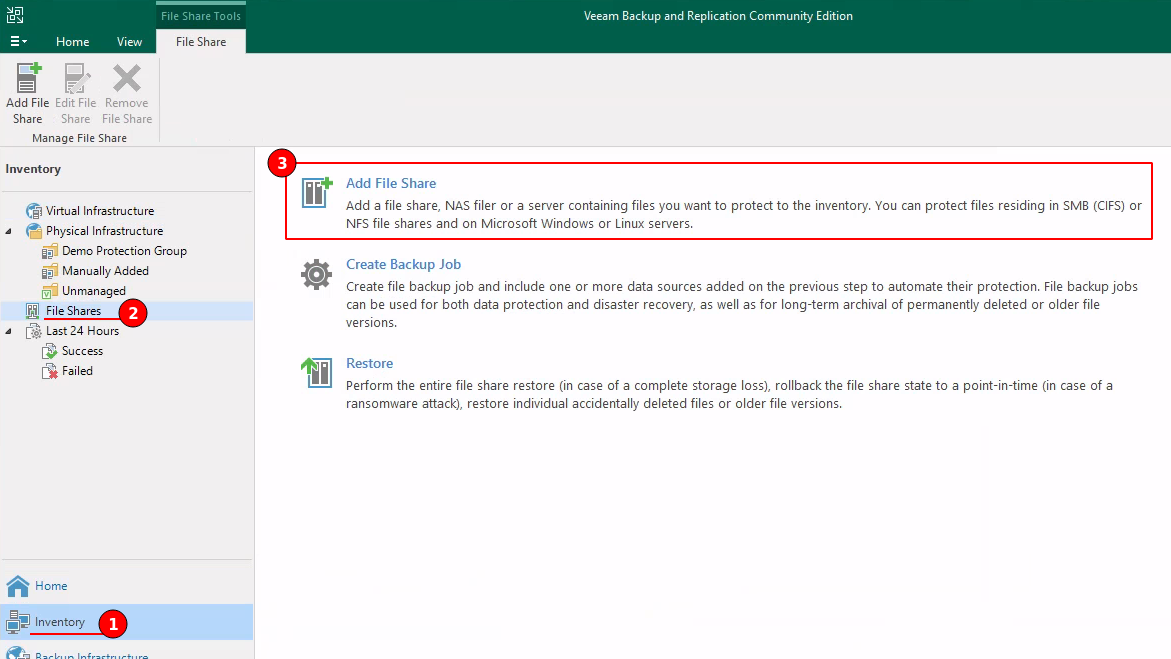Click the Manually Added group icon
Image resolution: width=1171 pixels, height=659 pixels.
pos(50,270)
